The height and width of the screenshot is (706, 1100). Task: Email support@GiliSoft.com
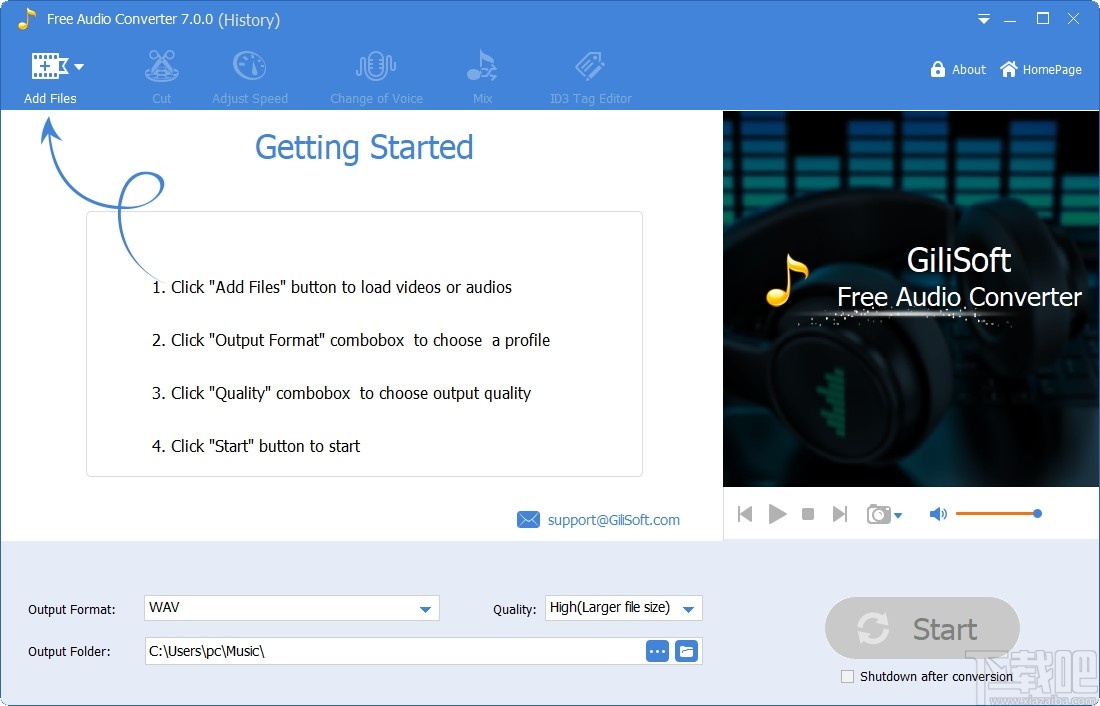(612, 519)
